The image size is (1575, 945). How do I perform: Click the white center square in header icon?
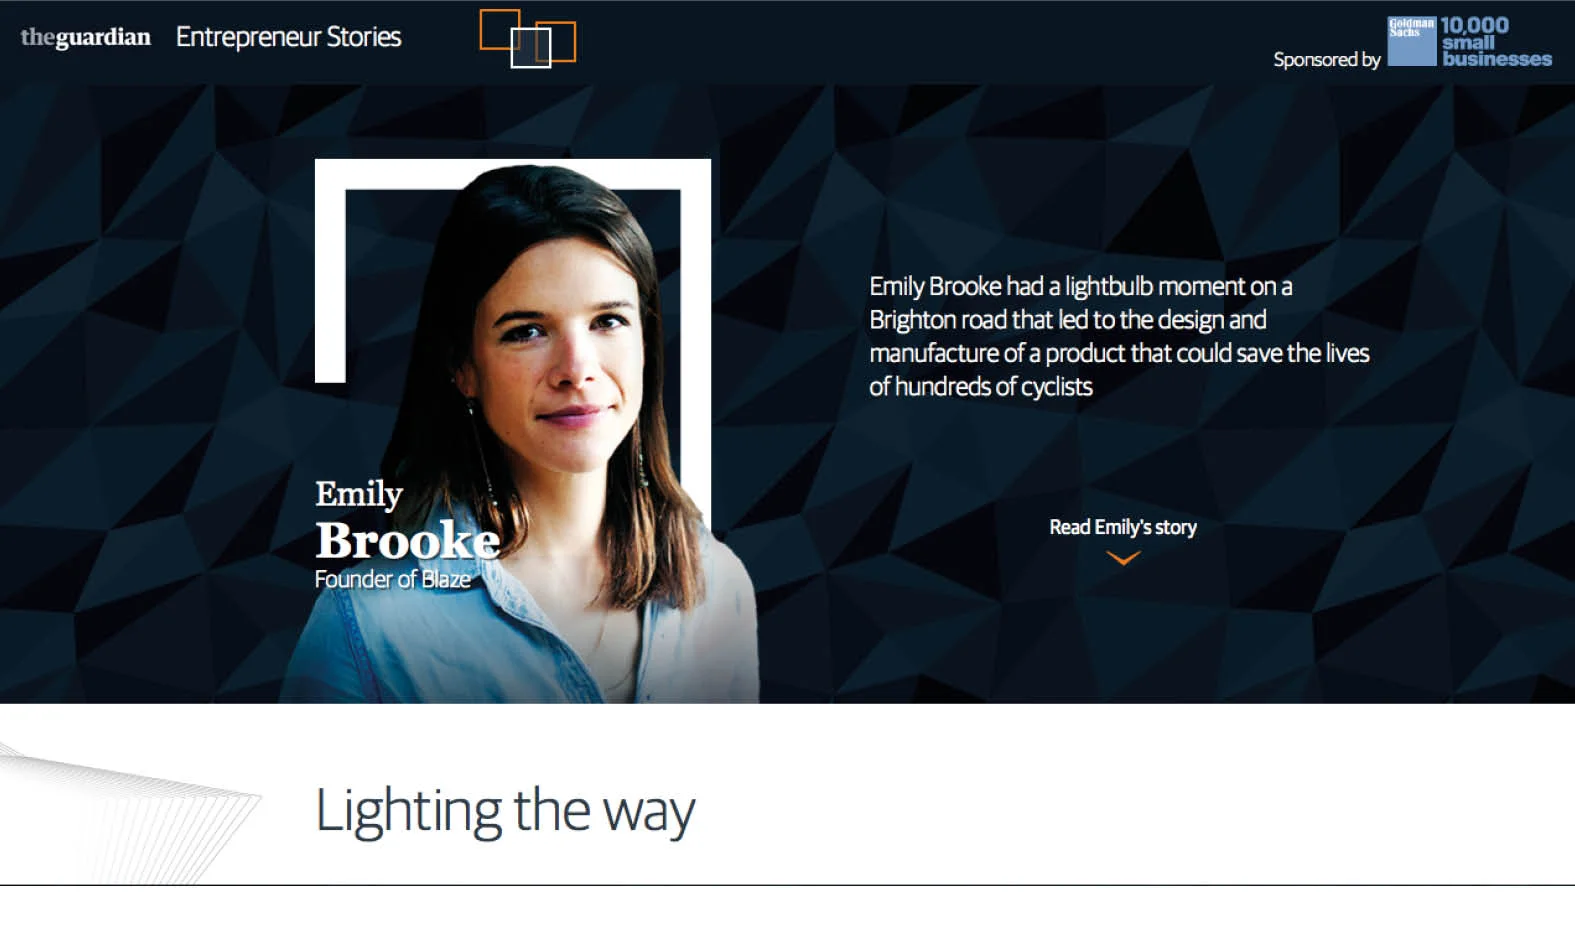(531, 48)
